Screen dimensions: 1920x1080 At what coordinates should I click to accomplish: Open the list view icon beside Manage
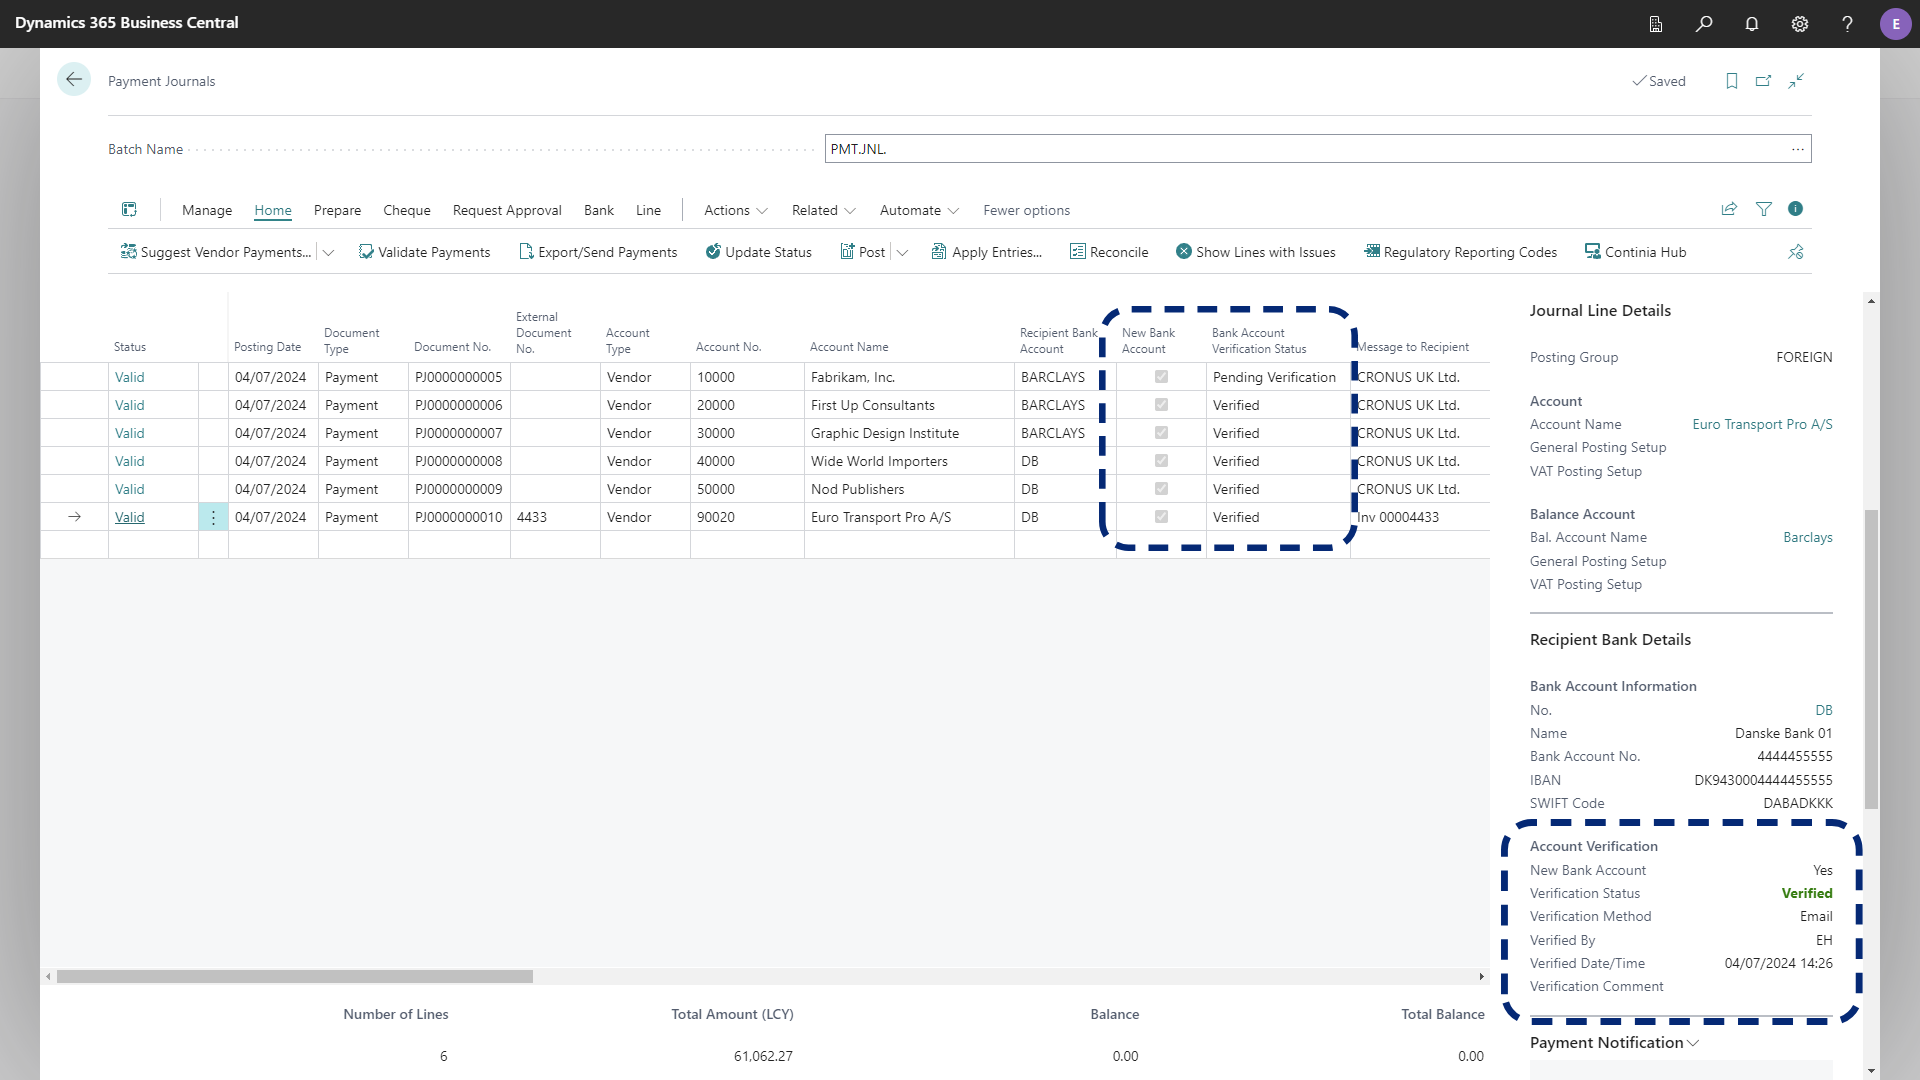coord(129,209)
